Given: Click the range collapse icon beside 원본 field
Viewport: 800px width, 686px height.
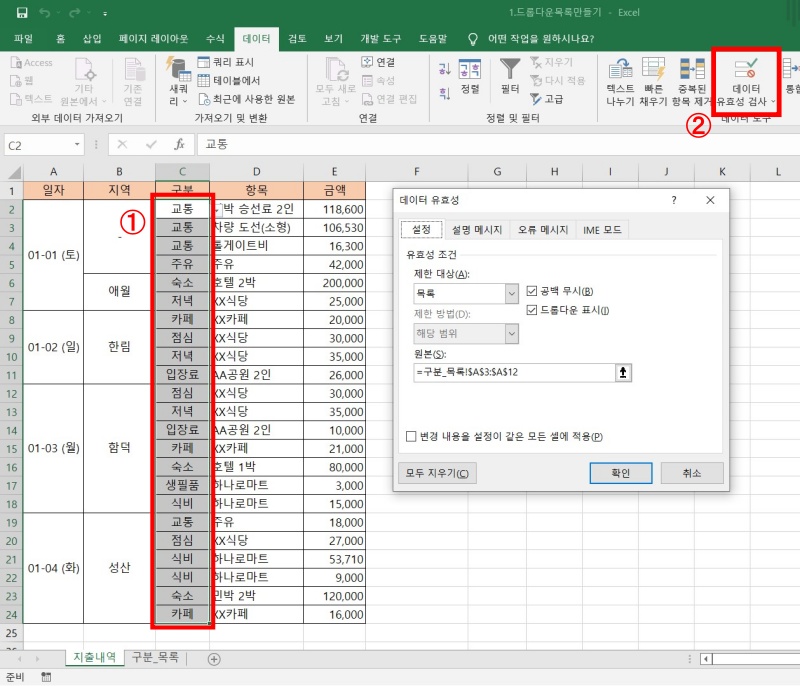Looking at the screenshot, I should [x=624, y=373].
